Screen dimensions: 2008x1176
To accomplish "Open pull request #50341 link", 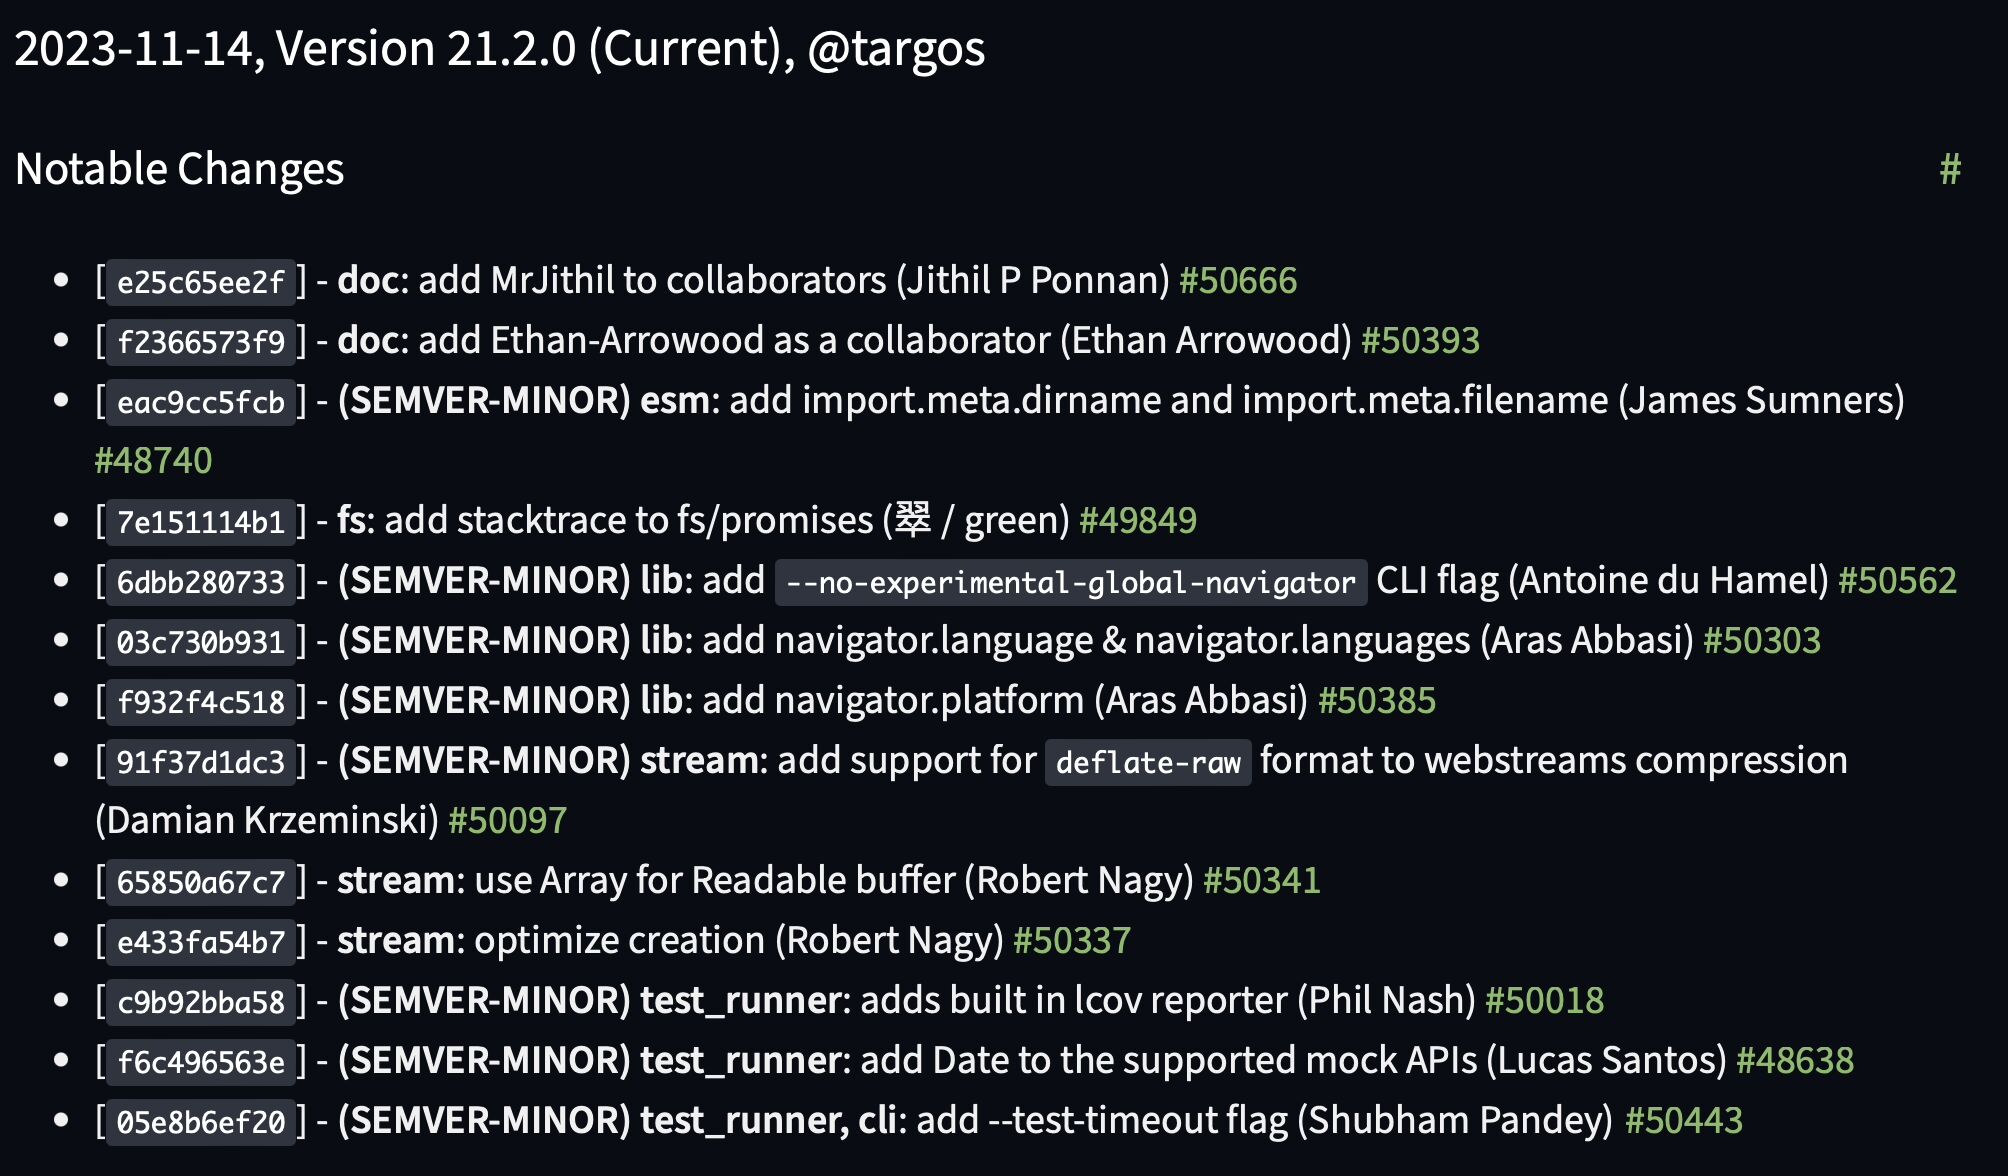I will [1261, 881].
